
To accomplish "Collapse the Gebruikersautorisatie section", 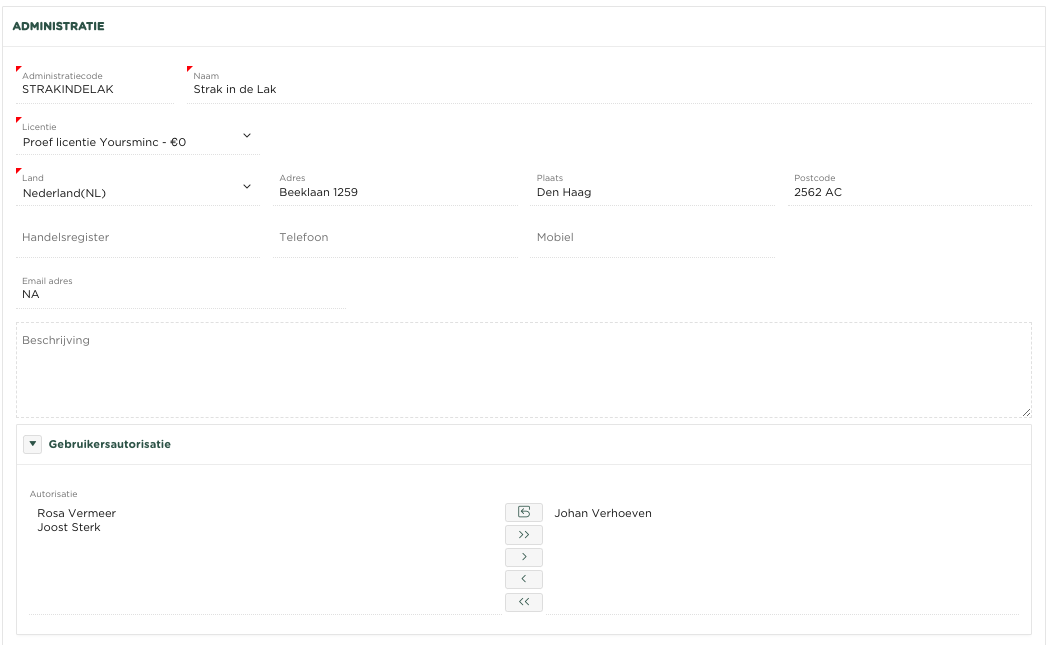I will point(32,444).
